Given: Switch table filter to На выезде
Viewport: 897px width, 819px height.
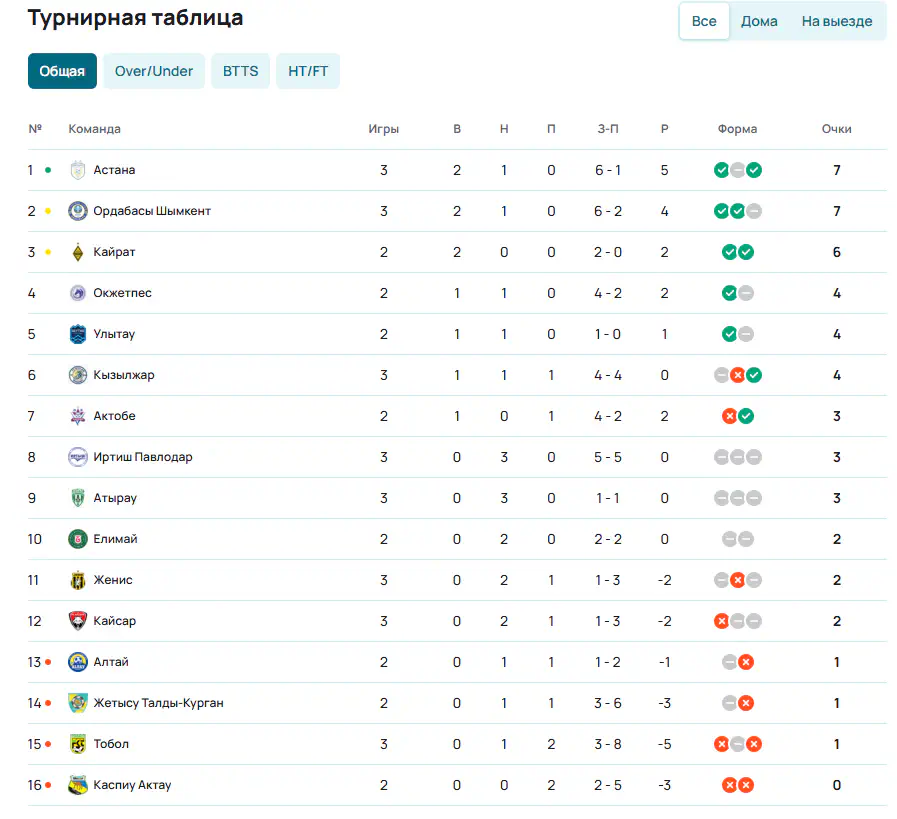Looking at the screenshot, I should (x=836, y=21).
